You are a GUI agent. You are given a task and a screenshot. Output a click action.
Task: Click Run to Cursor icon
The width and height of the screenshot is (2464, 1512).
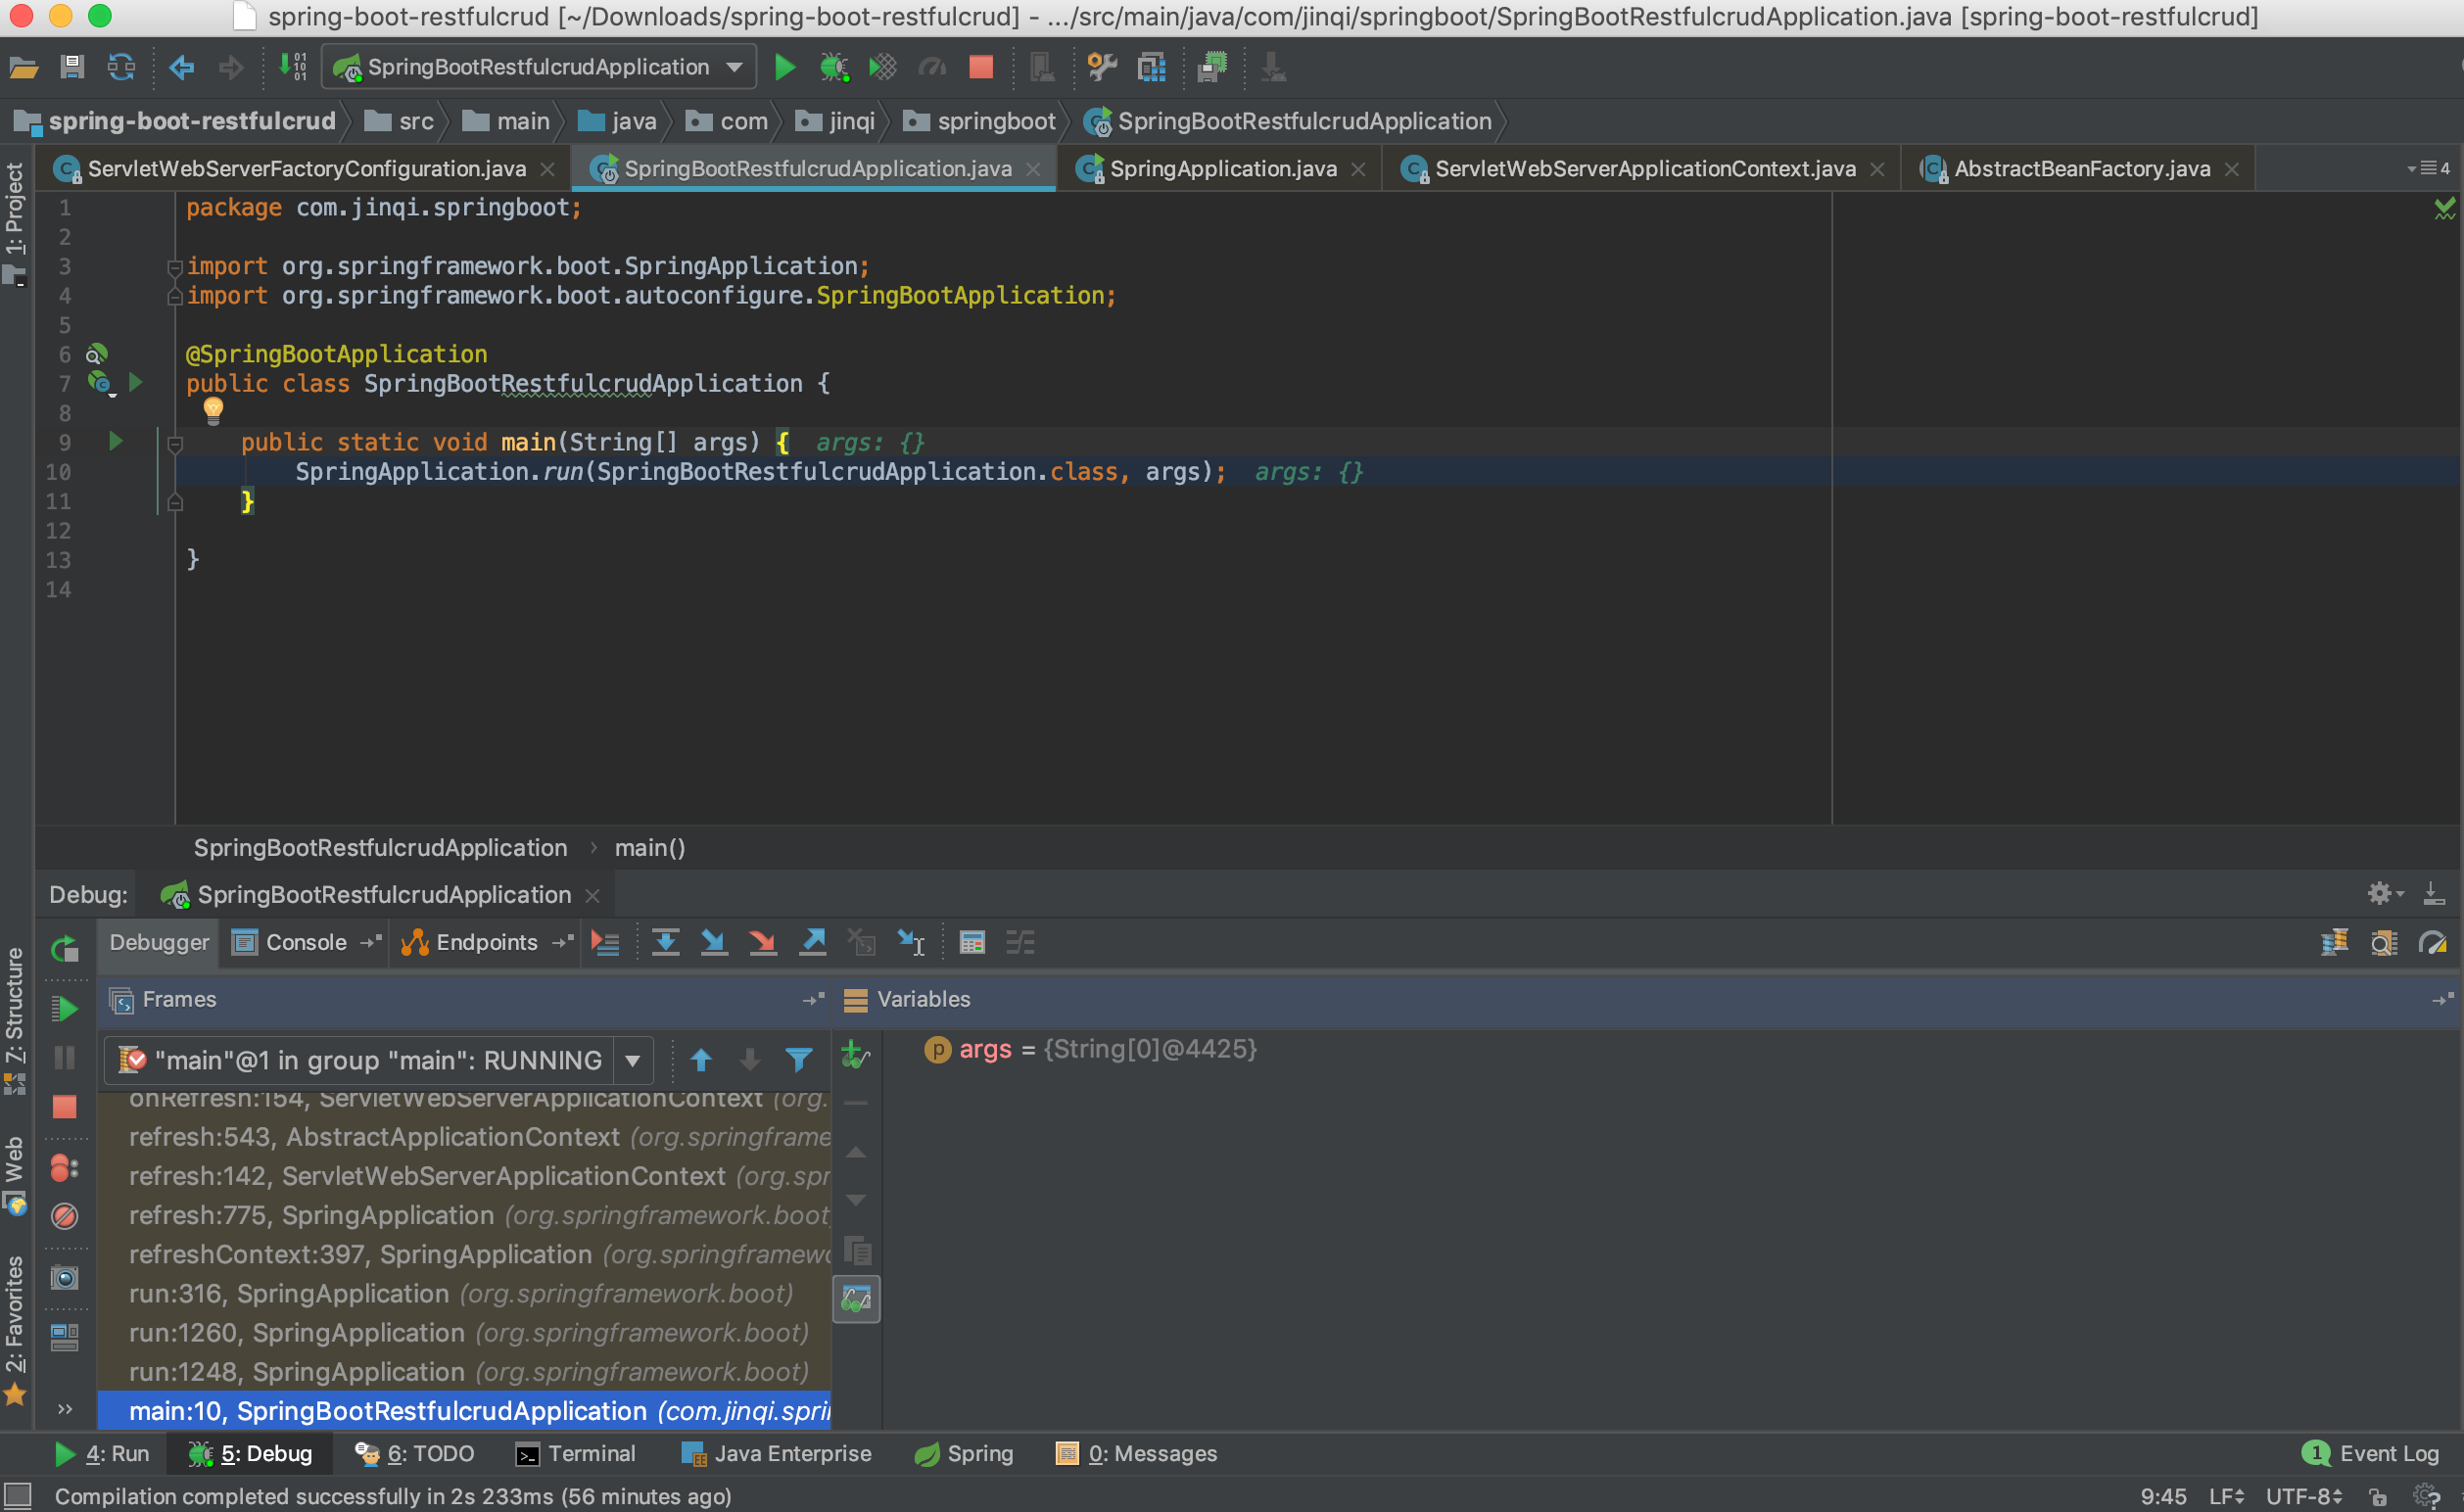tap(912, 942)
